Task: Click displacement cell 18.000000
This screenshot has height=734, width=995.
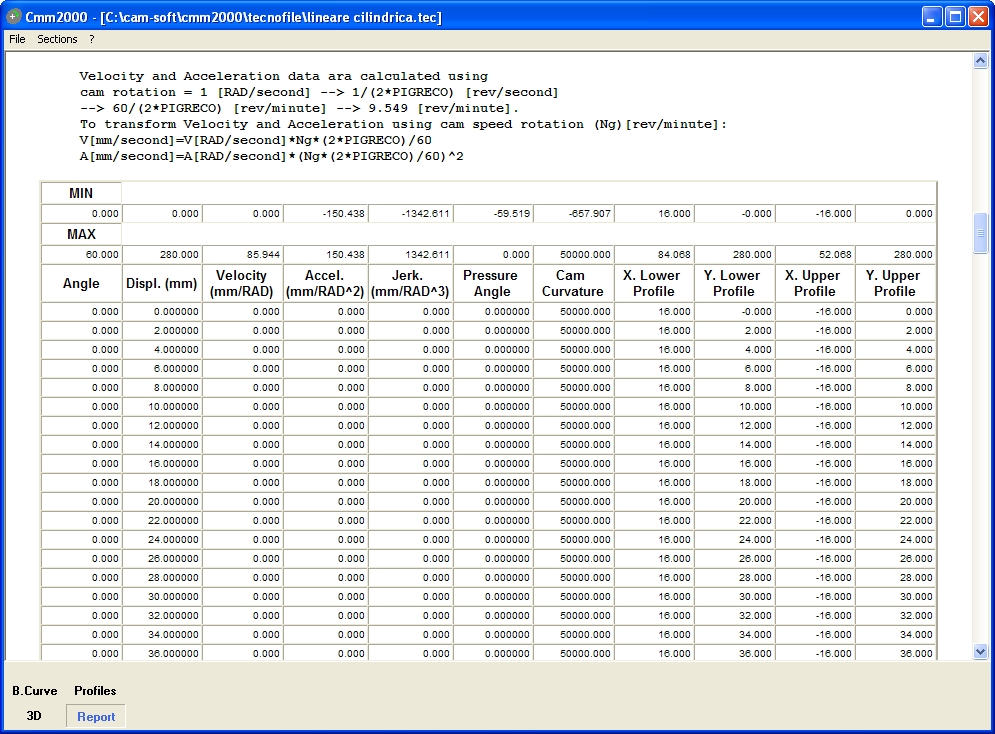Action: [x=162, y=483]
